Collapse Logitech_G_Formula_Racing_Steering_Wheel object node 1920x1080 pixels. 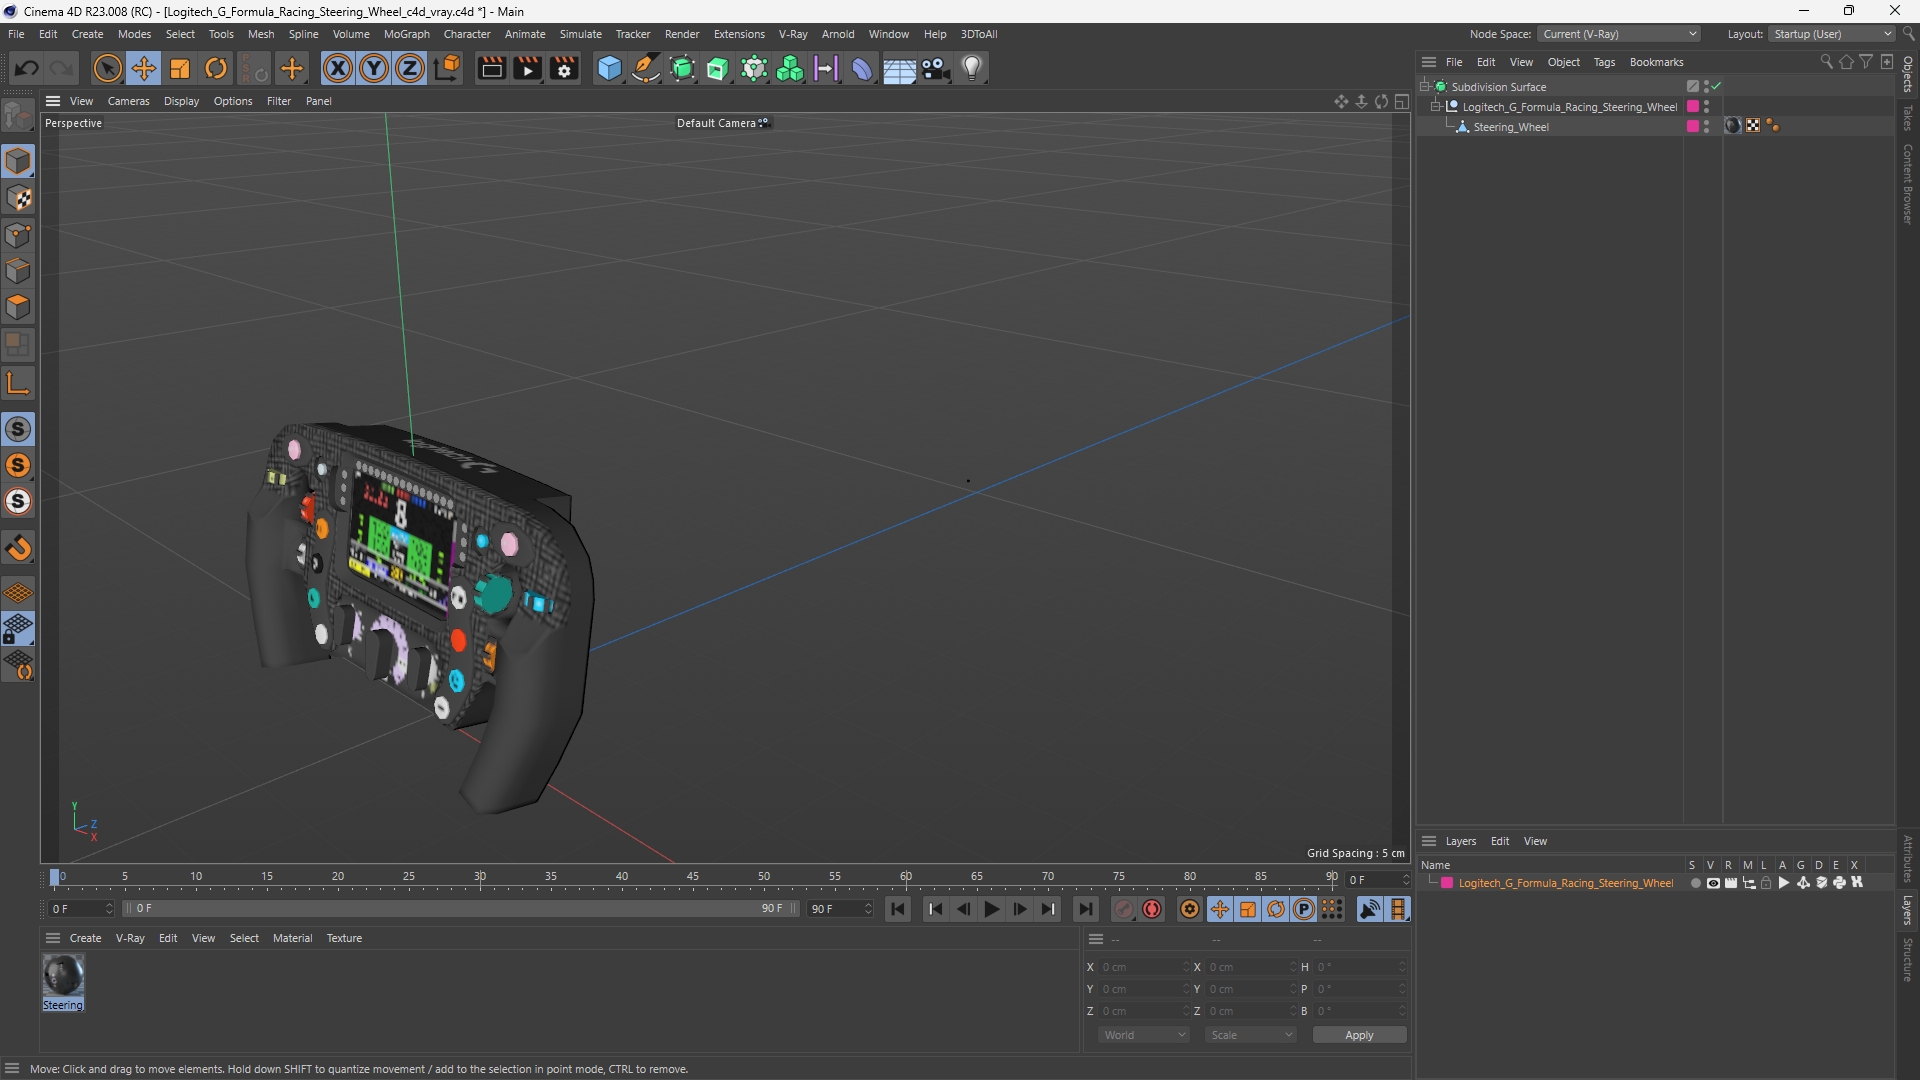tap(1436, 107)
